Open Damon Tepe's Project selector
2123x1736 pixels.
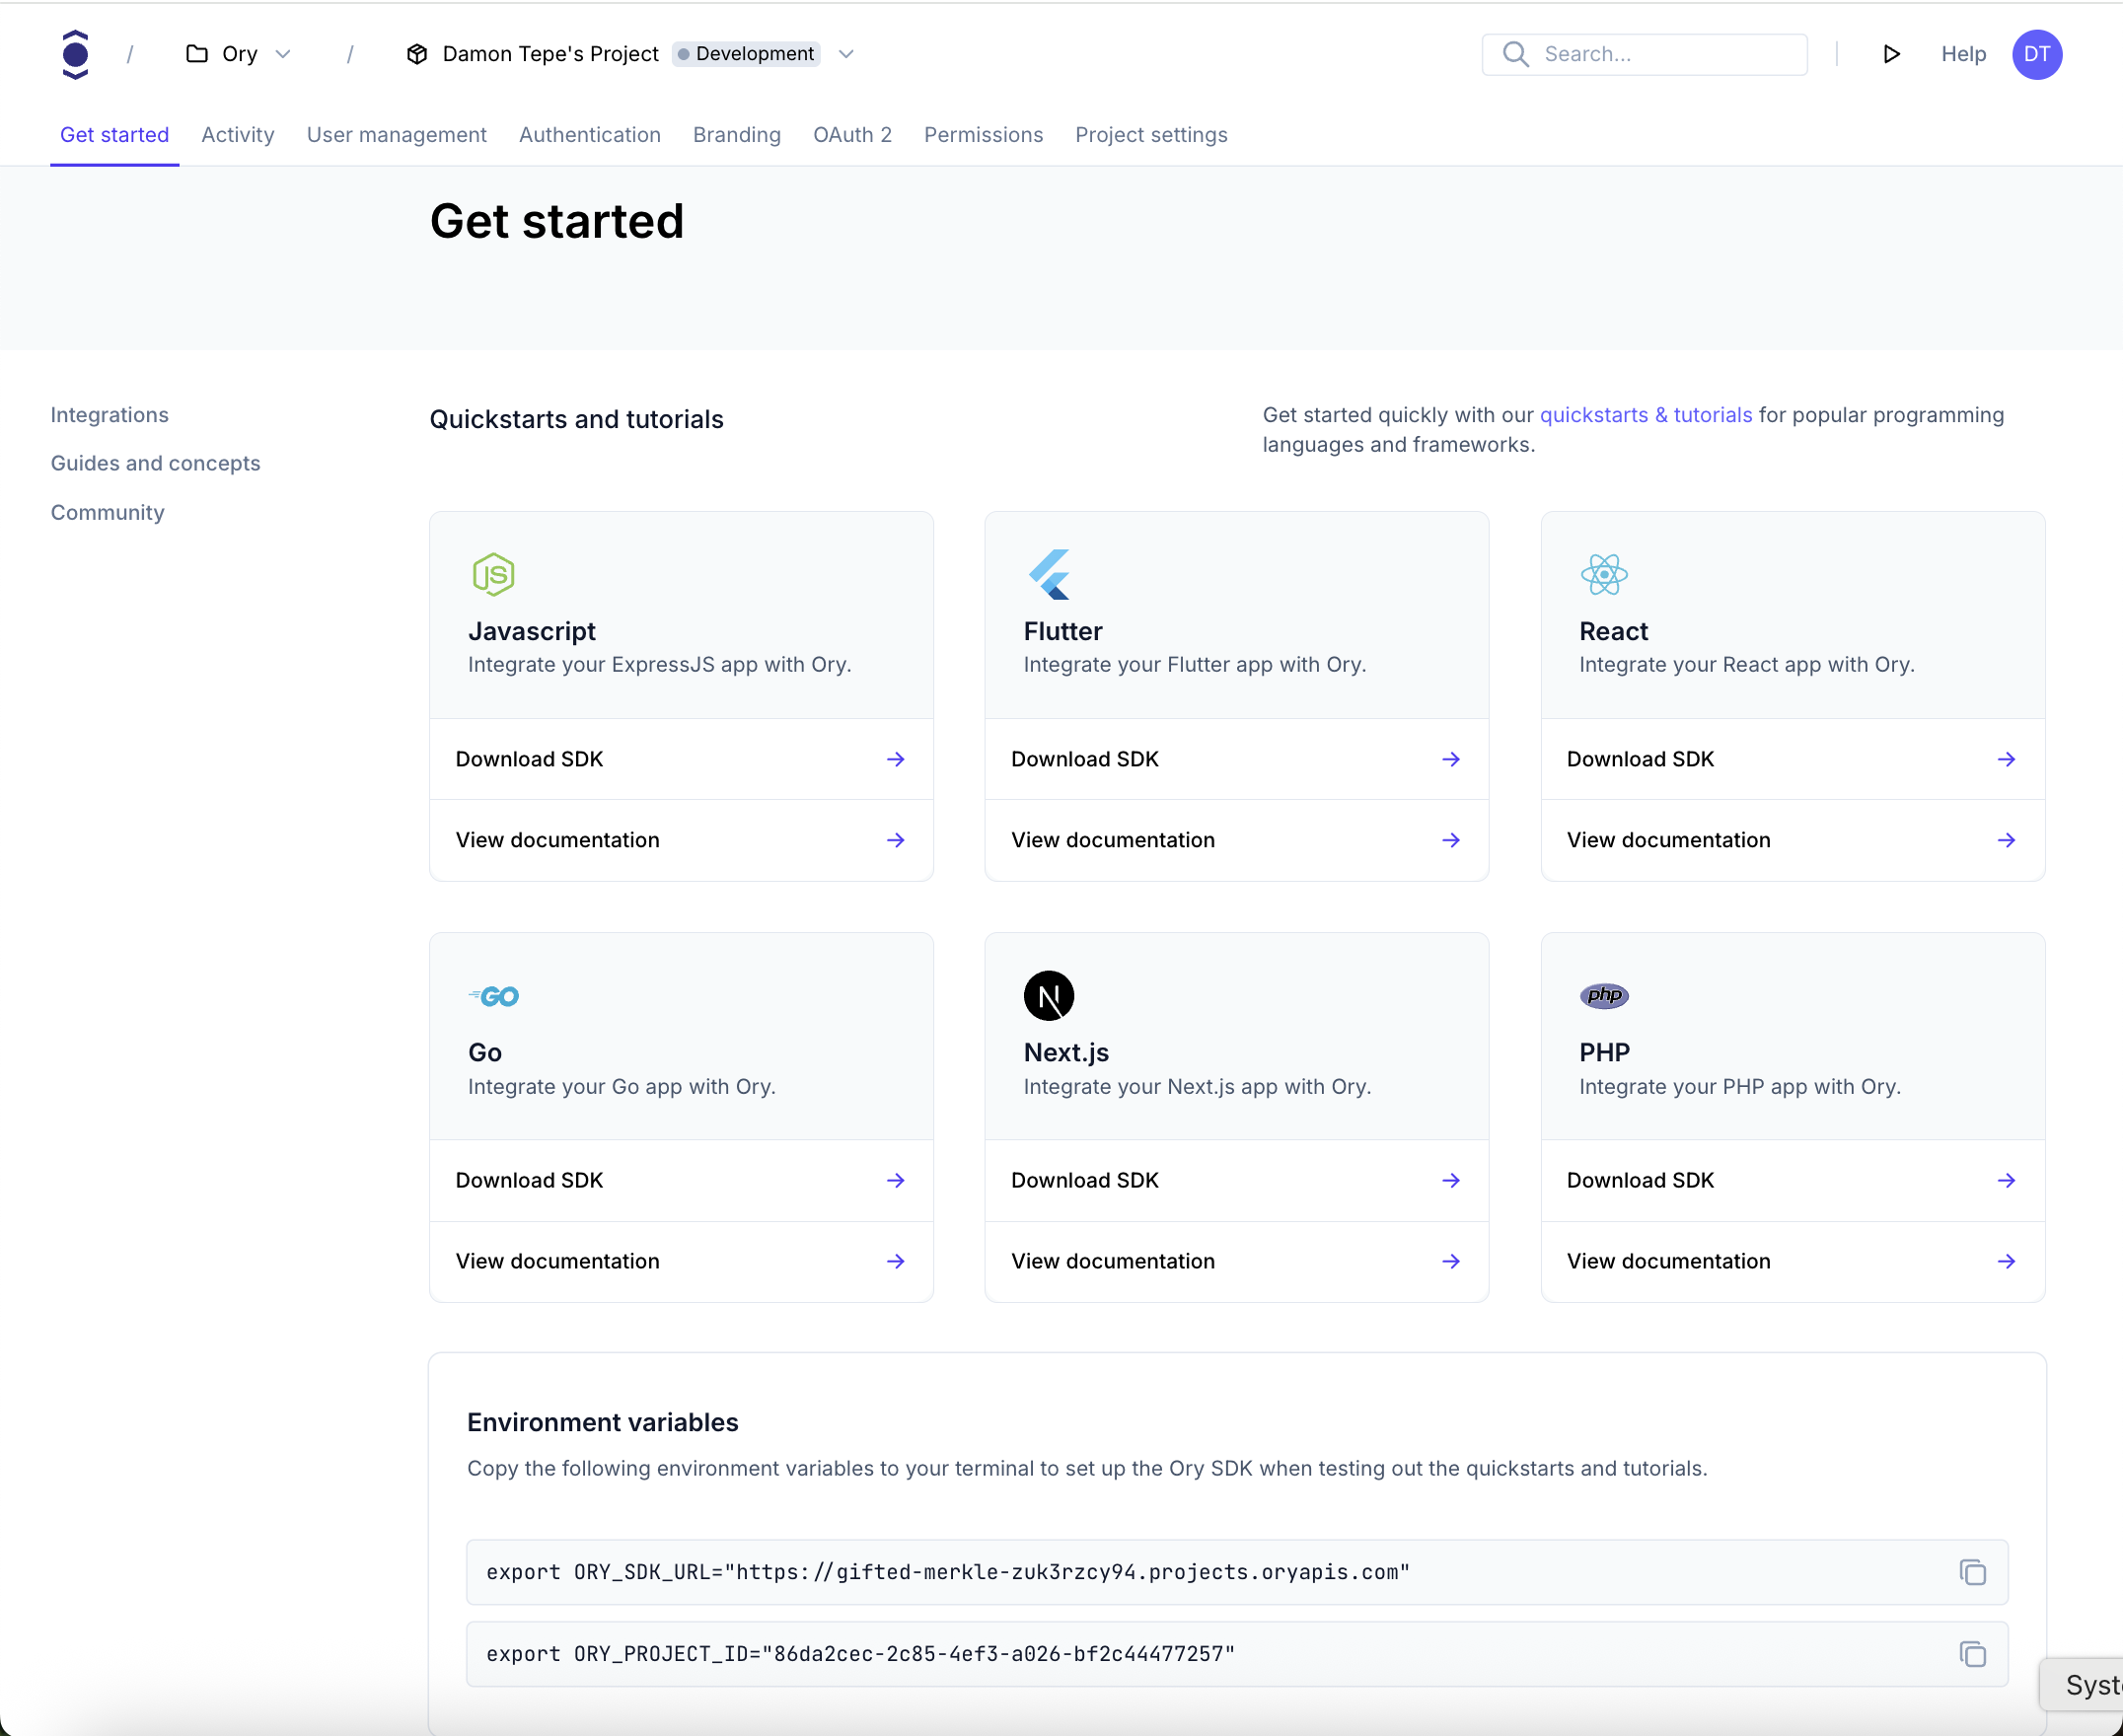coord(549,54)
